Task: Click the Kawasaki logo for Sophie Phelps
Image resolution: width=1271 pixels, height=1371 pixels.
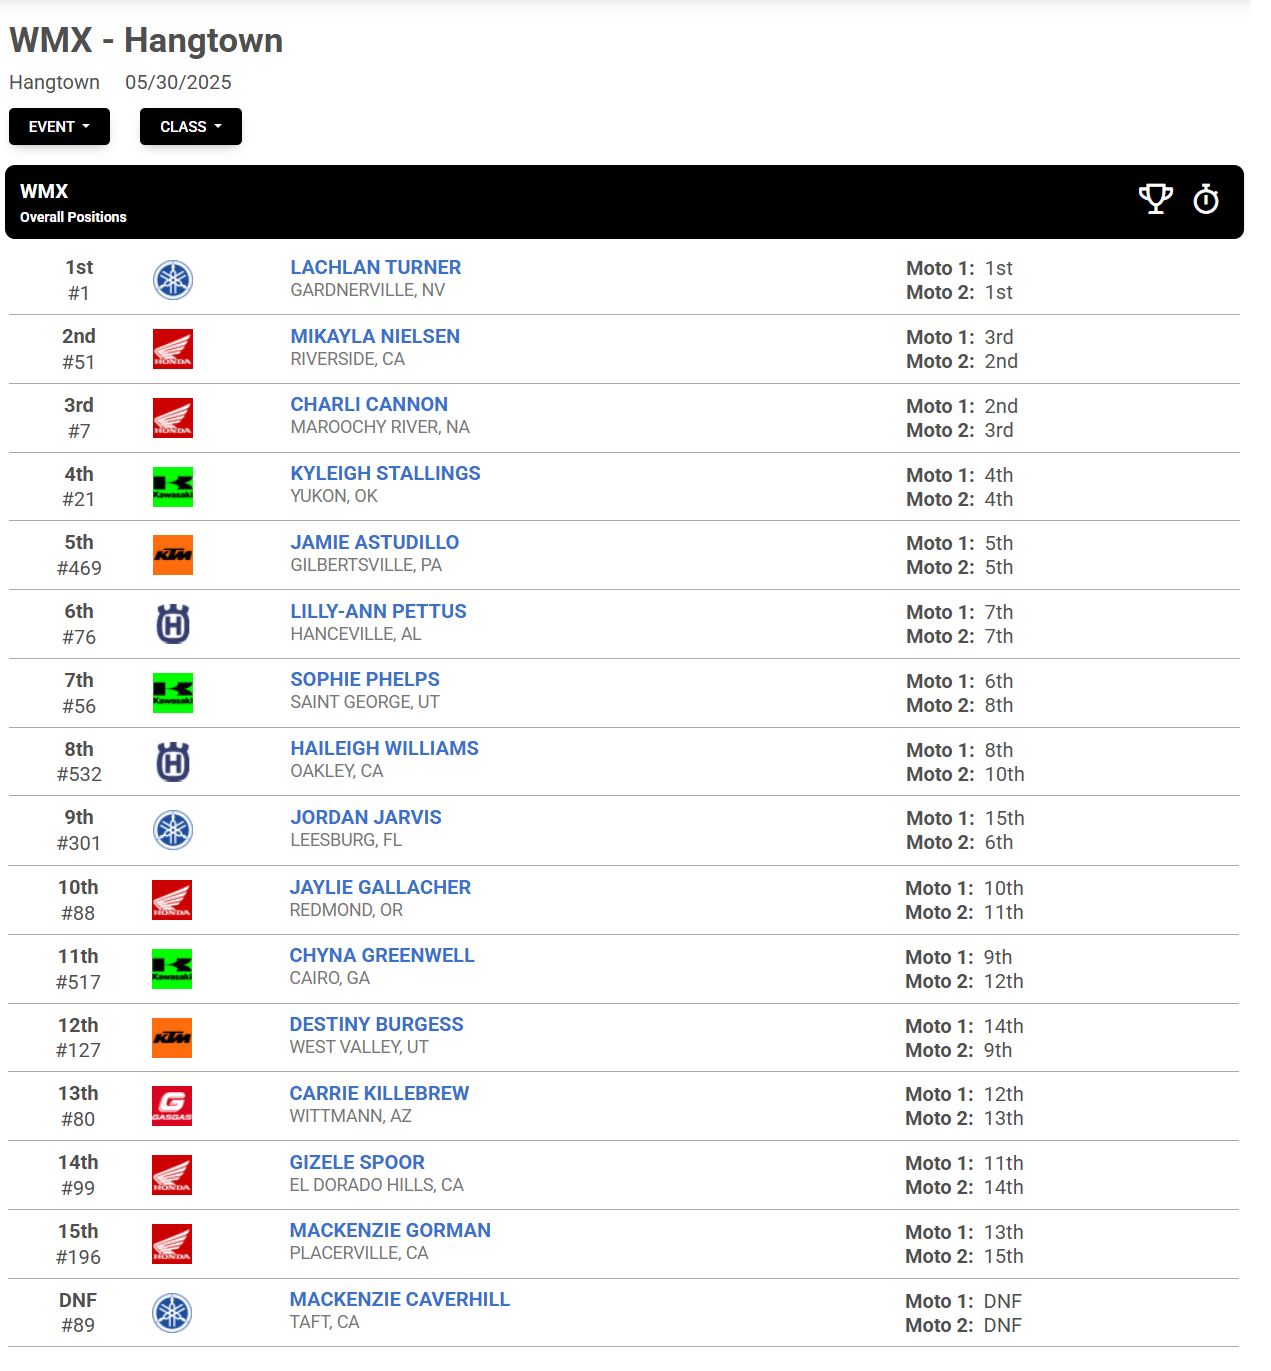Action: (172, 693)
